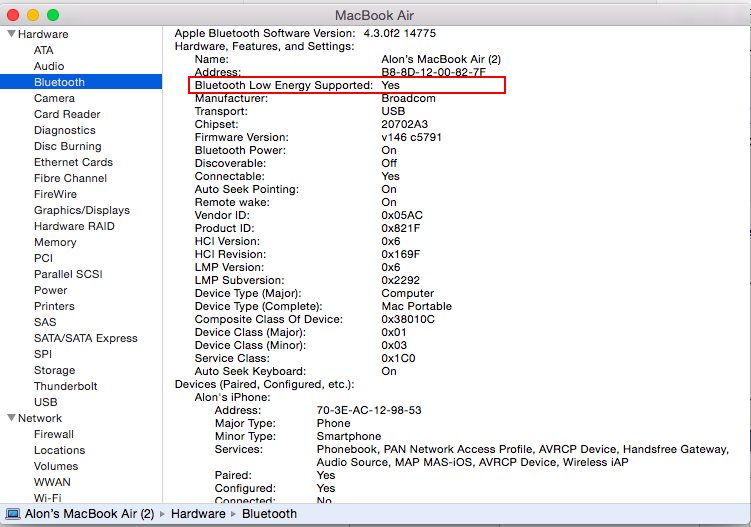This screenshot has height=527, width=751.
Task: Select Fibre Channel in the sidebar
Action: coord(70,178)
